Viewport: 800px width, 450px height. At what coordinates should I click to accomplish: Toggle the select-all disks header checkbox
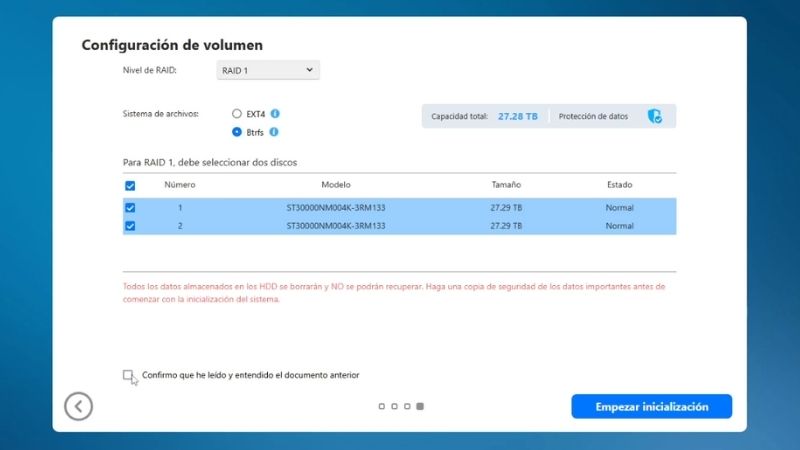130,186
